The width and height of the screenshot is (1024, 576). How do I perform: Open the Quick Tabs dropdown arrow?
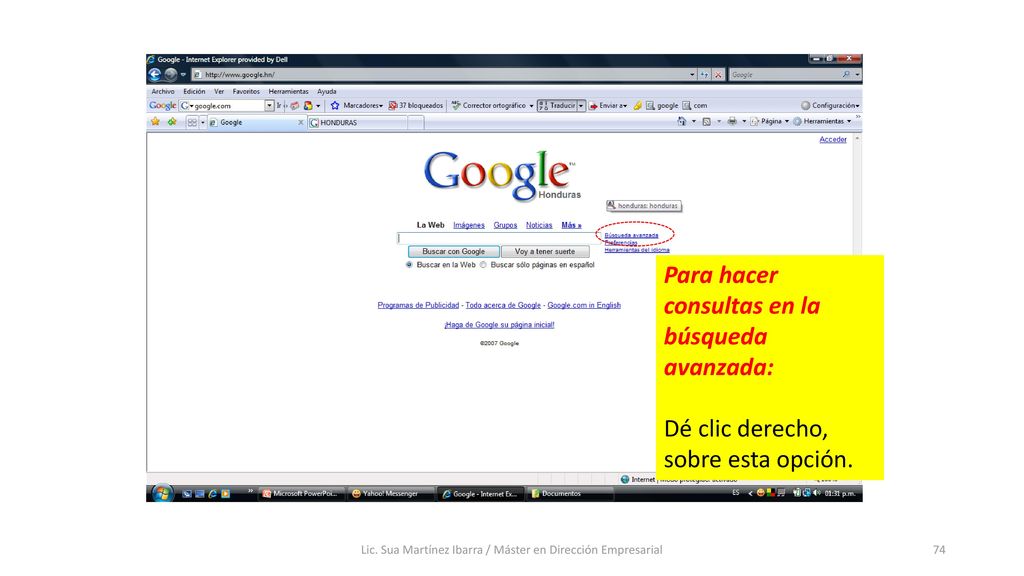203,122
